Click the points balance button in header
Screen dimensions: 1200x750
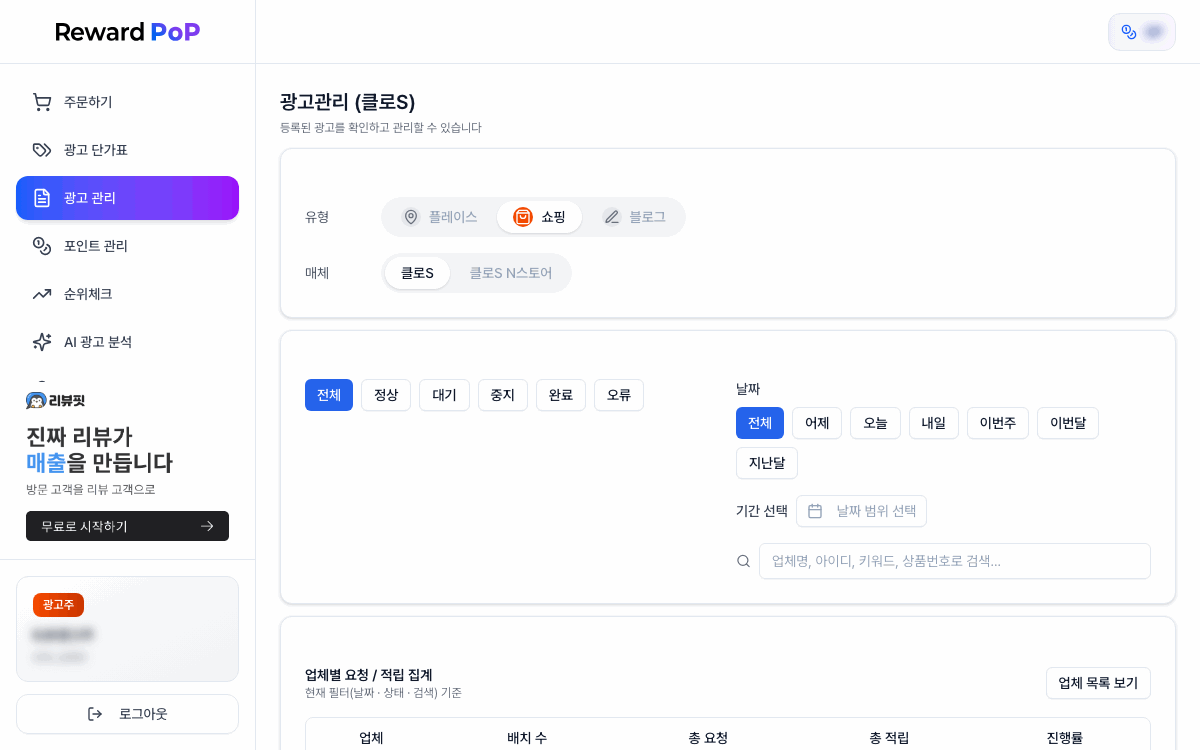click(1142, 32)
